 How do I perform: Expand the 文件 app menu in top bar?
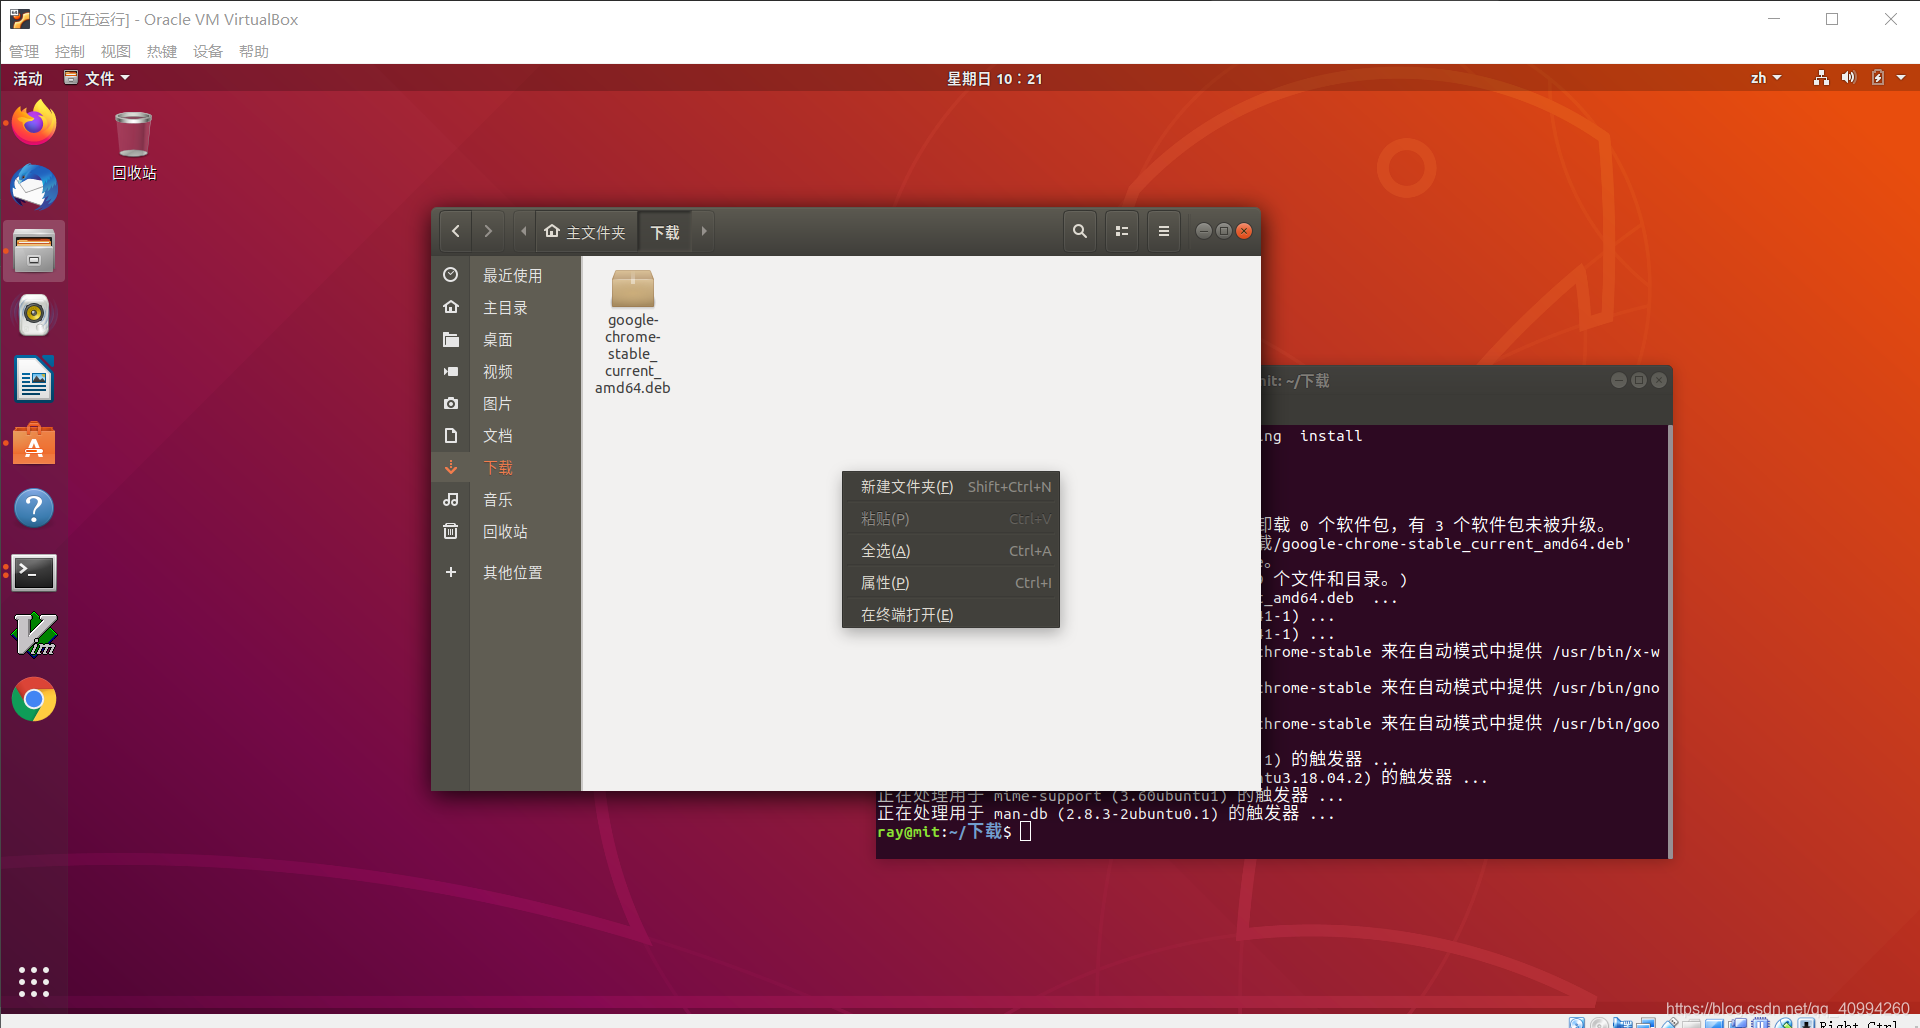[97, 78]
